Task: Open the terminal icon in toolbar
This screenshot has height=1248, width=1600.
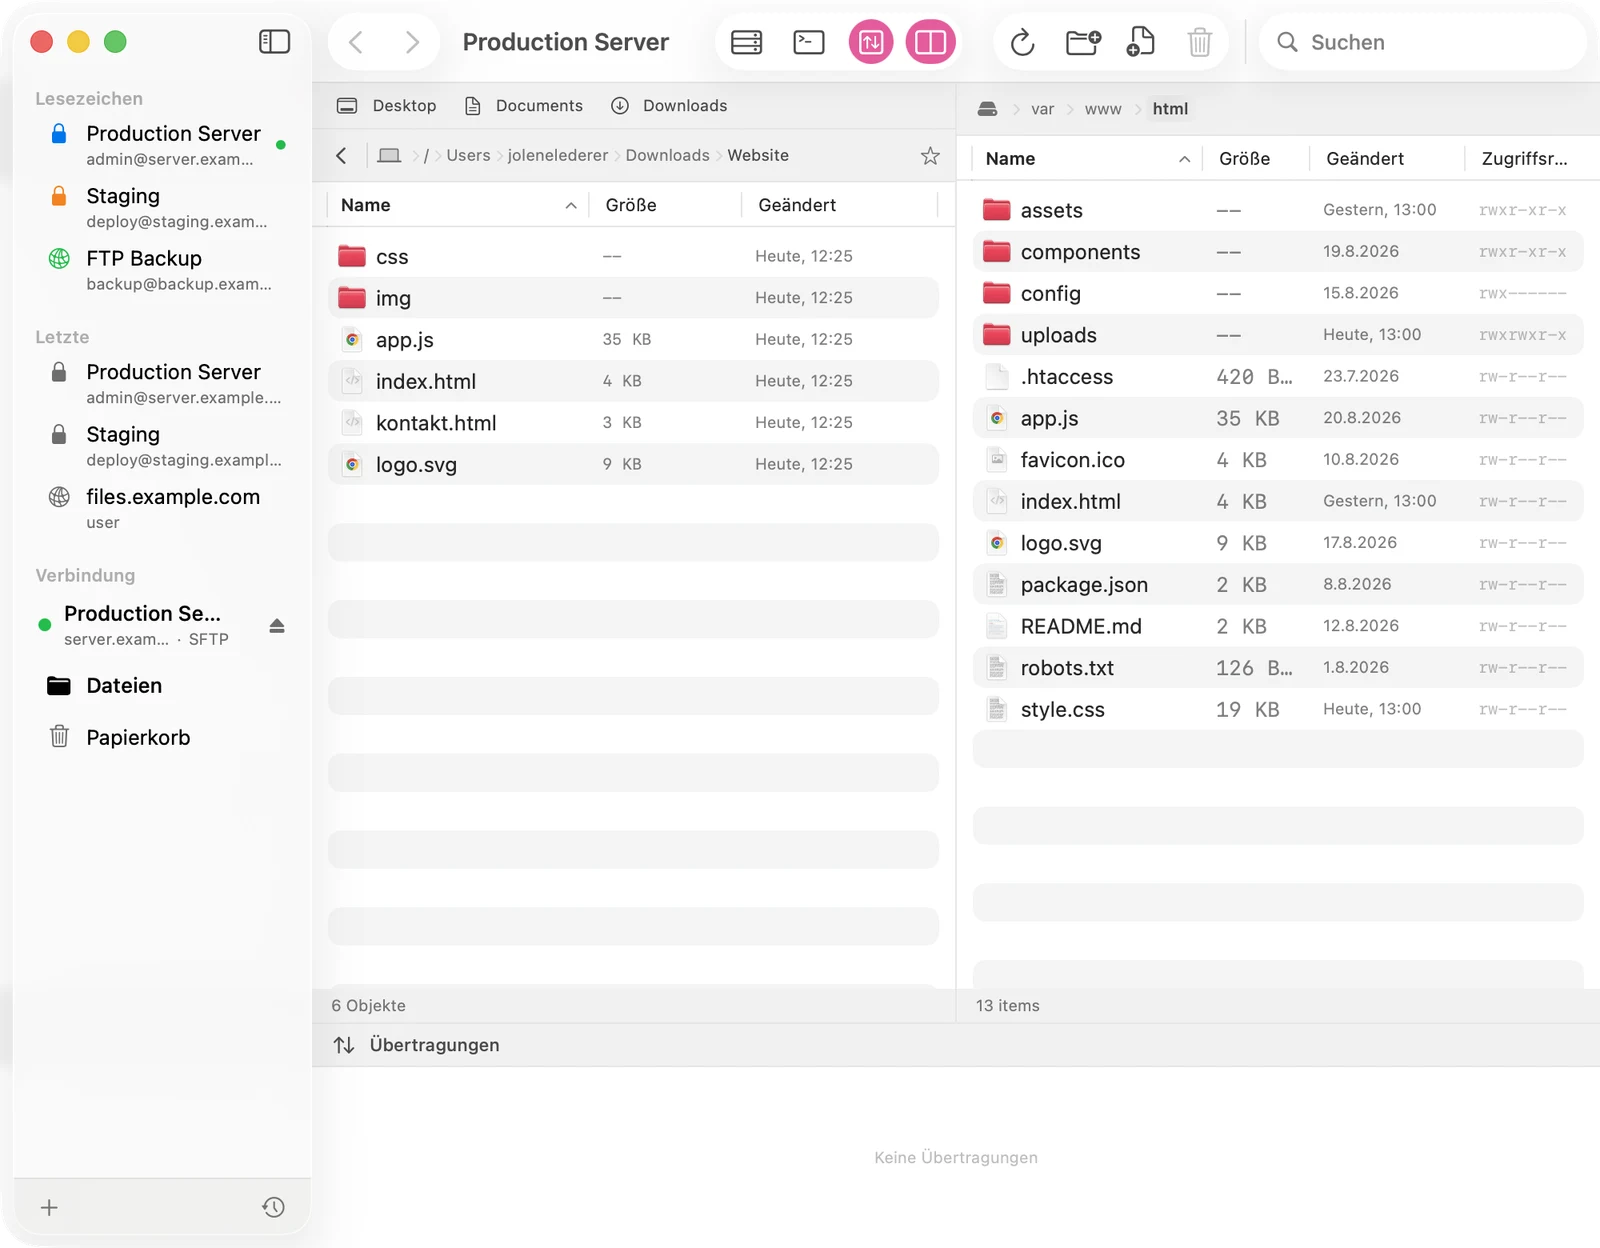Action: coord(808,42)
